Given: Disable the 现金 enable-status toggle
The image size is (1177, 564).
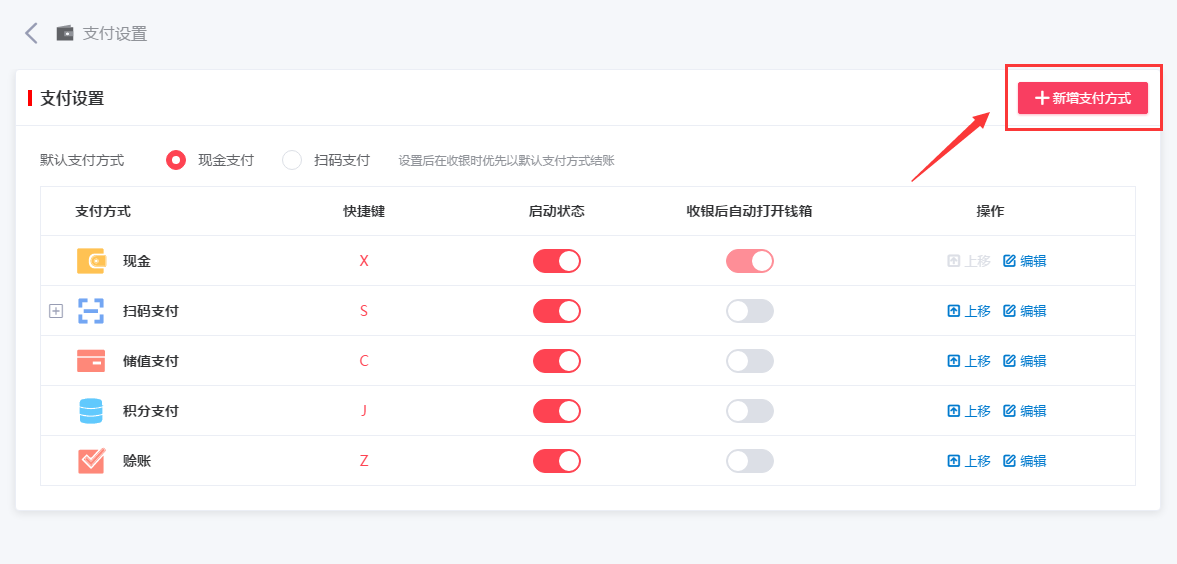Looking at the screenshot, I should click(x=557, y=261).
